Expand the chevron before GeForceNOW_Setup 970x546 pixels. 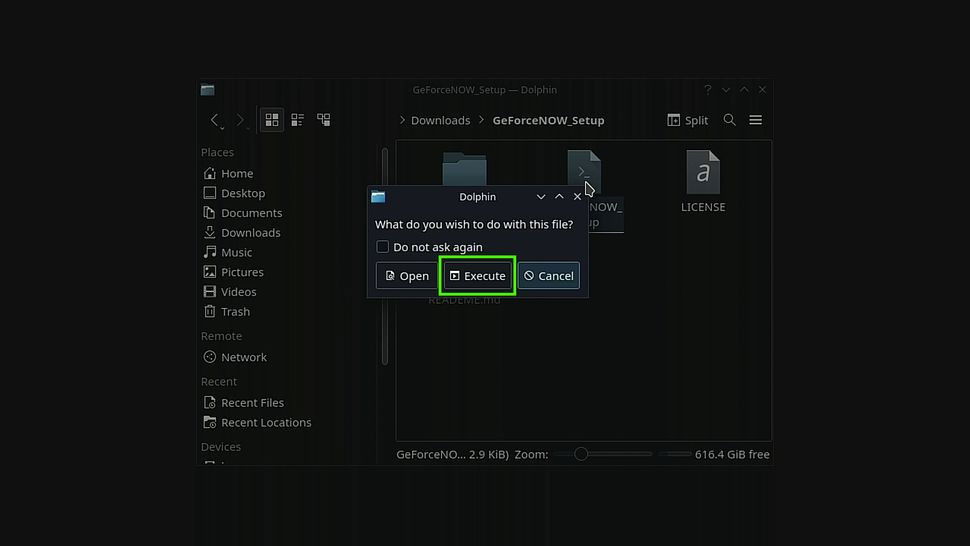tap(481, 120)
